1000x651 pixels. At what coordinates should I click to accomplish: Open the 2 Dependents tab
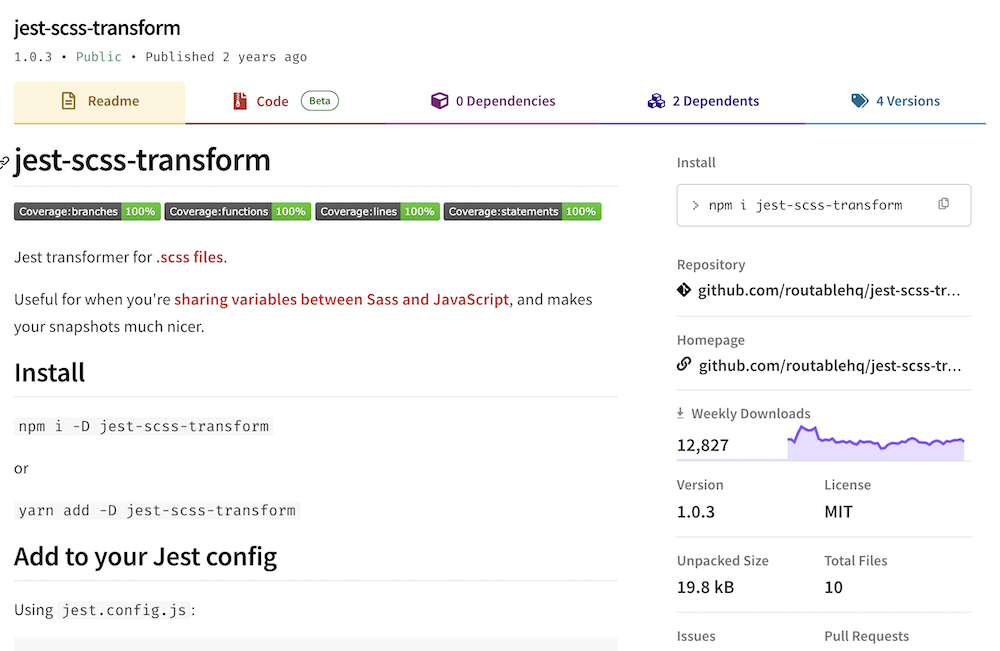point(703,101)
